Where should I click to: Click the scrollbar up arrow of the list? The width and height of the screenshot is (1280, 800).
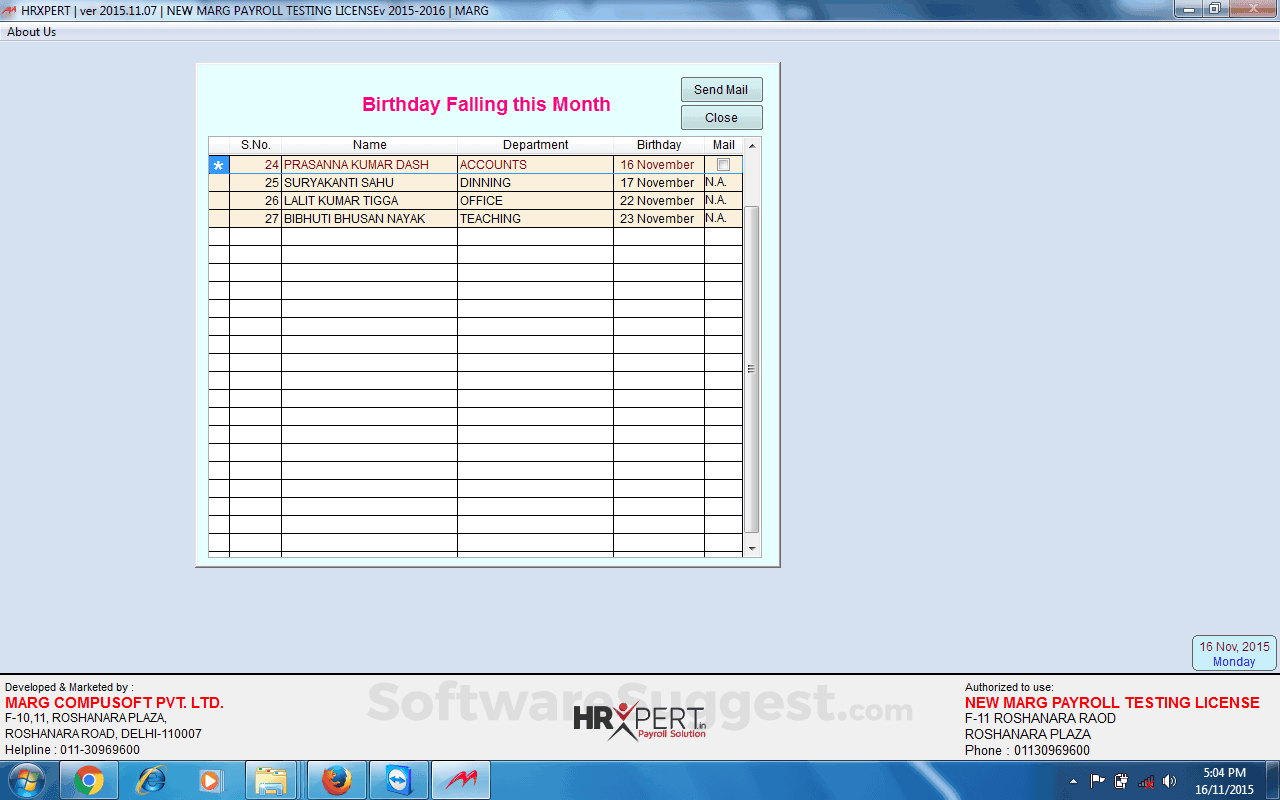coord(752,144)
